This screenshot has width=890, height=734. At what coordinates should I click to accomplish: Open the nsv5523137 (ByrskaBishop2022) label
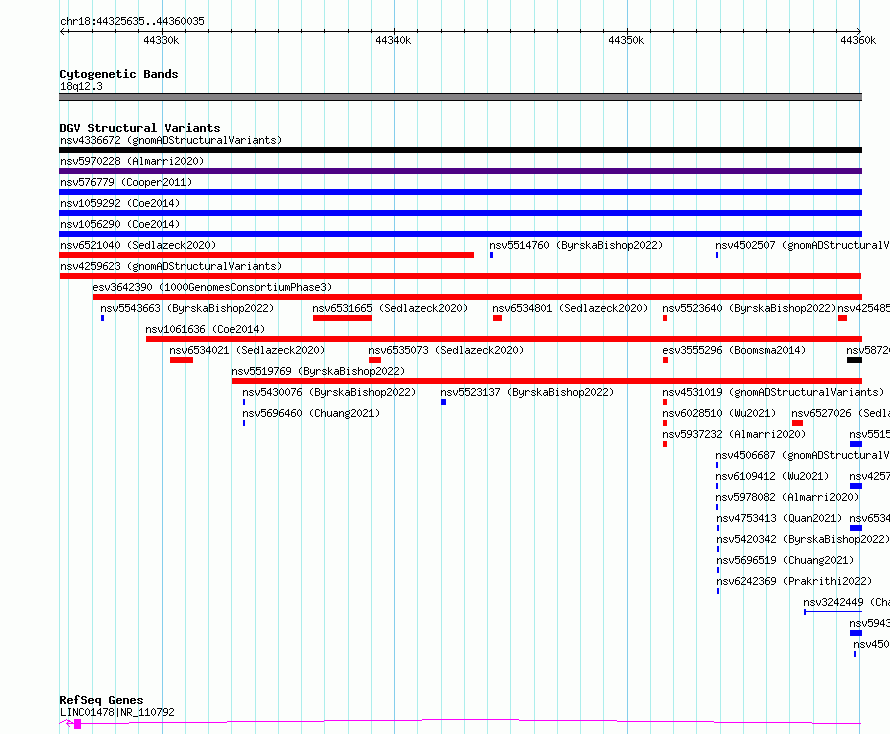(527, 392)
